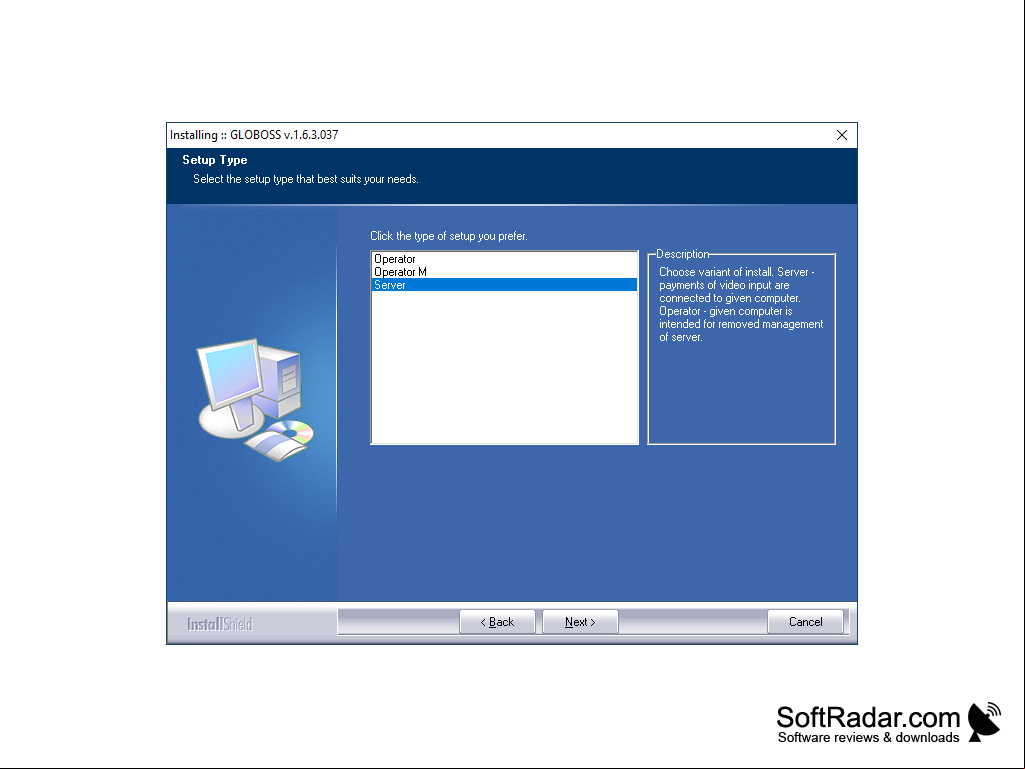Go to the previous step with Back
This screenshot has width=1025, height=769.
497,622
